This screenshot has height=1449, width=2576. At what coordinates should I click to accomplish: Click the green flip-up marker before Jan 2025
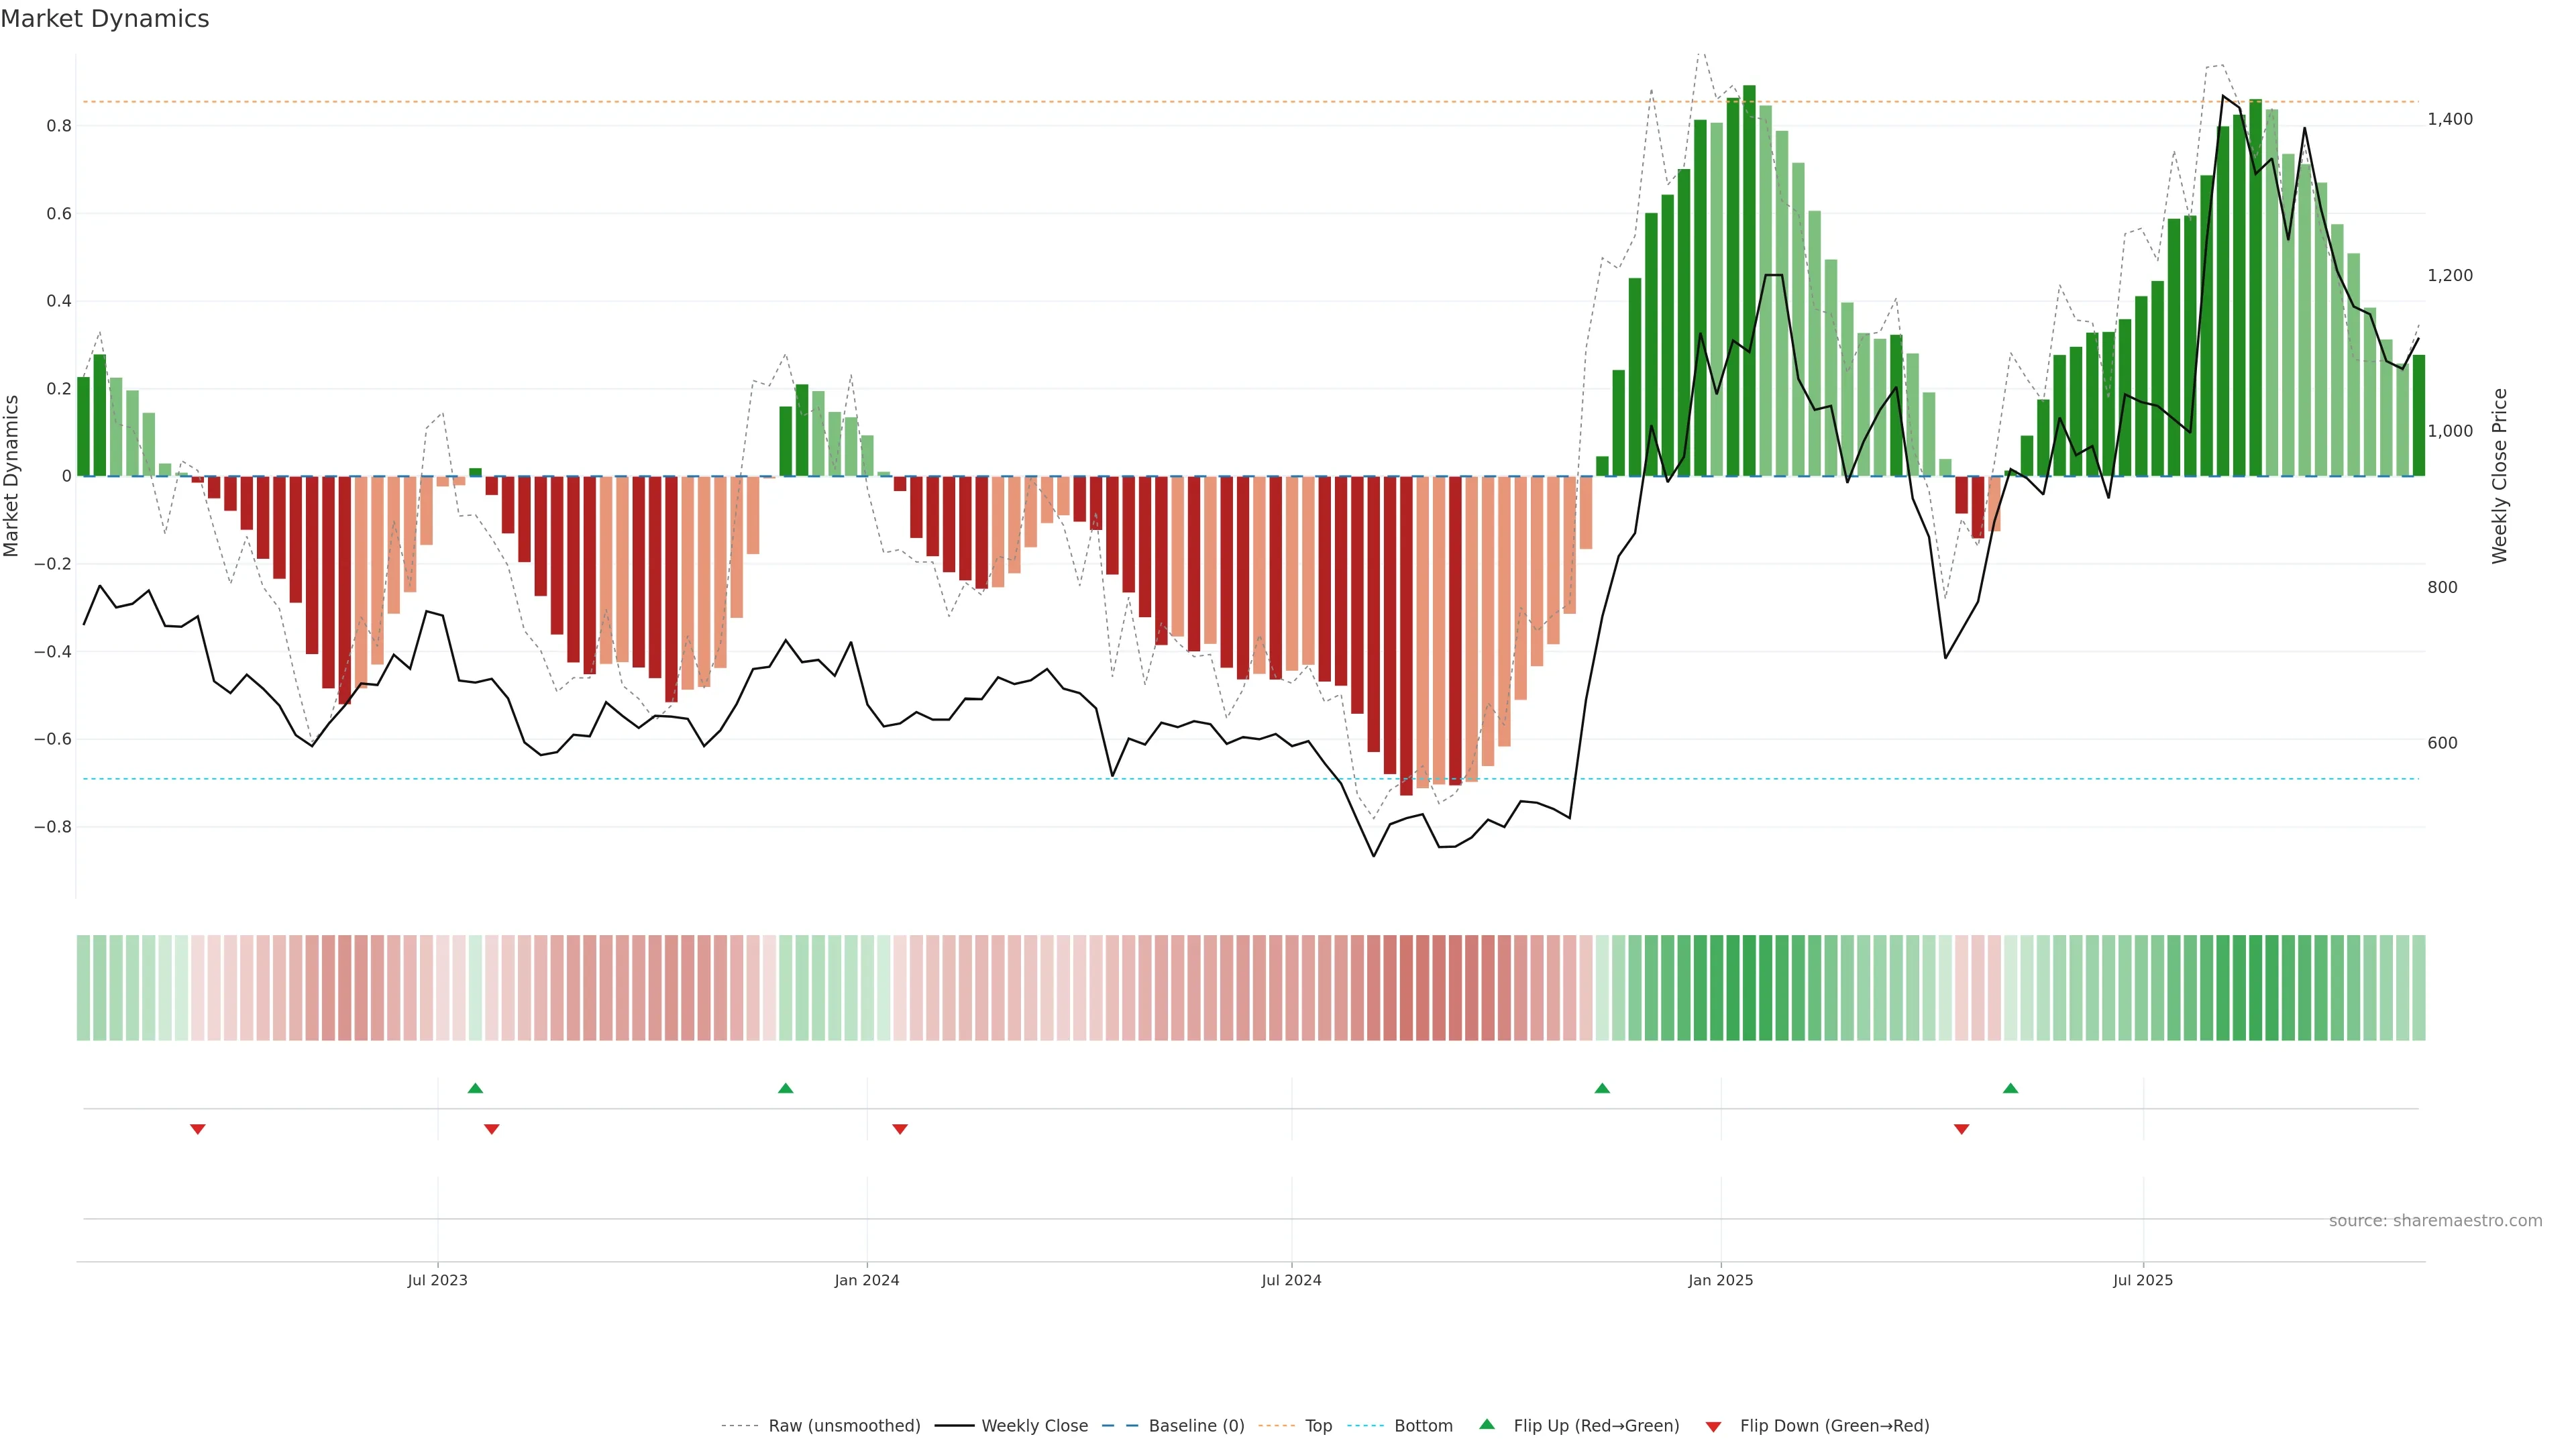click(x=1602, y=1088)
